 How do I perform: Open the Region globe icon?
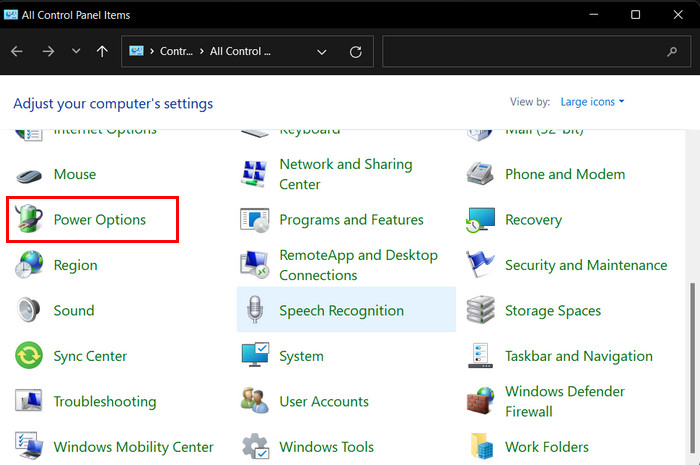[x=29, y=265]
